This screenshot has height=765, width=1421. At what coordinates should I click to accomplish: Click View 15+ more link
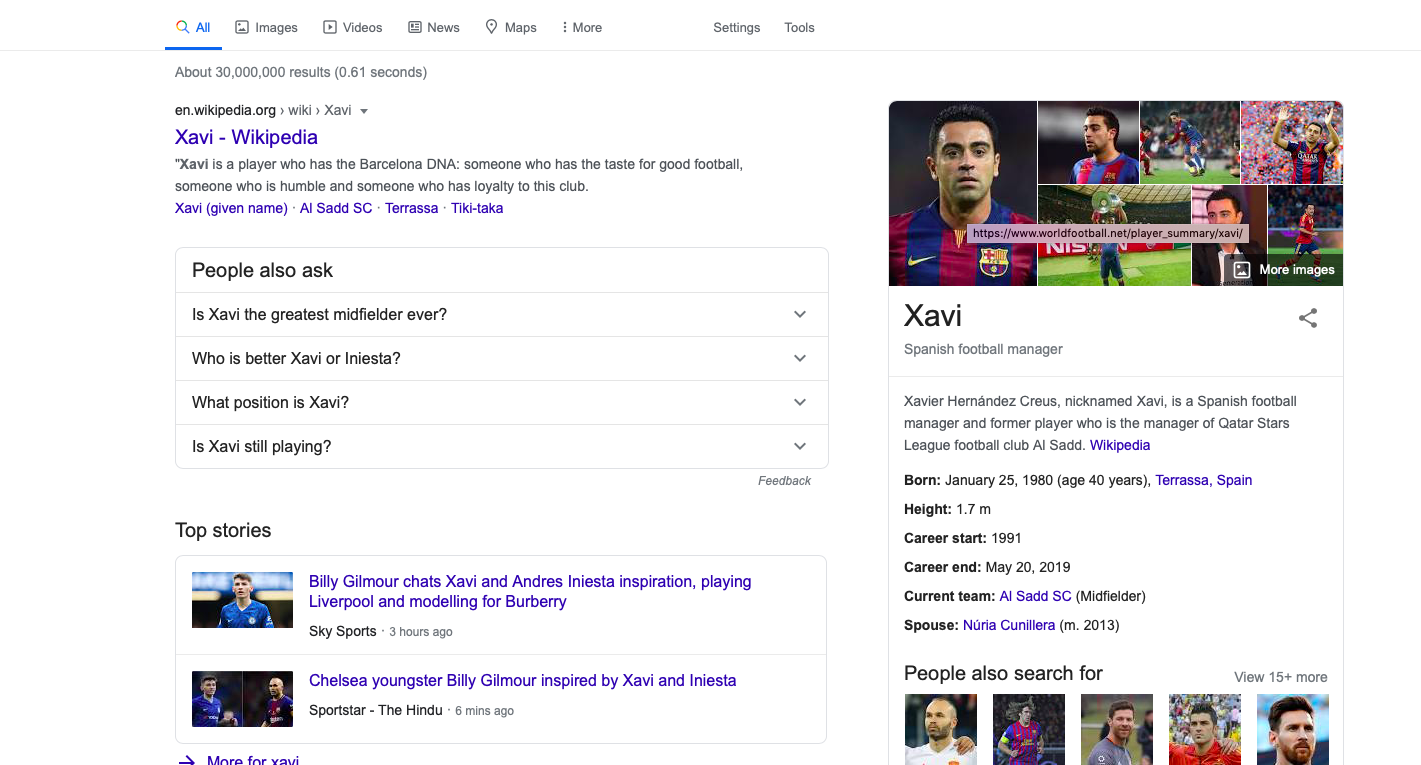pyautogui.click(x=1280, y=677)
